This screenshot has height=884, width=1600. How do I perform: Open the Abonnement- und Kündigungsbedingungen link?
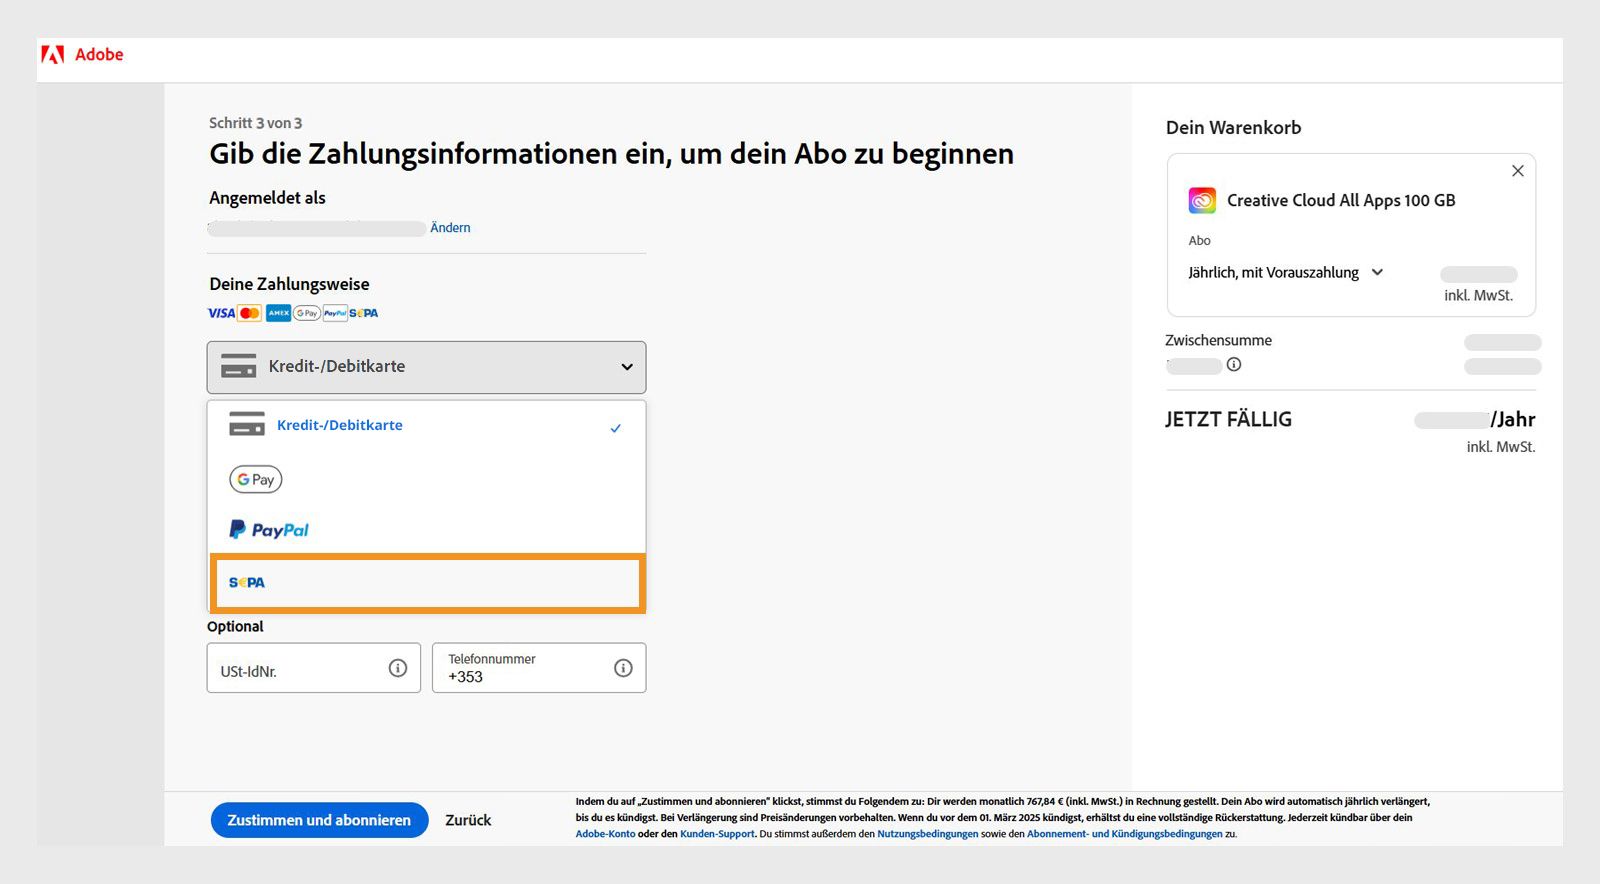1125,834
